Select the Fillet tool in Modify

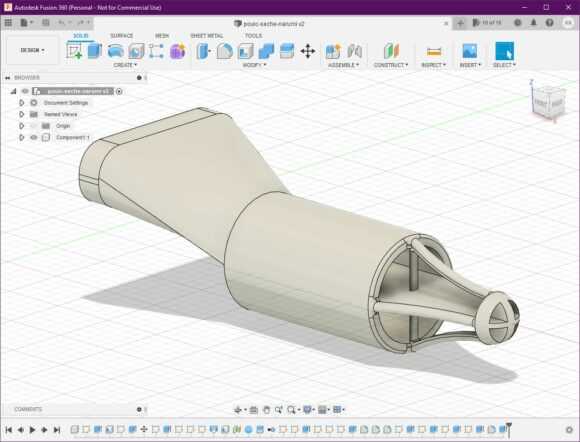[x=225, y=51]
